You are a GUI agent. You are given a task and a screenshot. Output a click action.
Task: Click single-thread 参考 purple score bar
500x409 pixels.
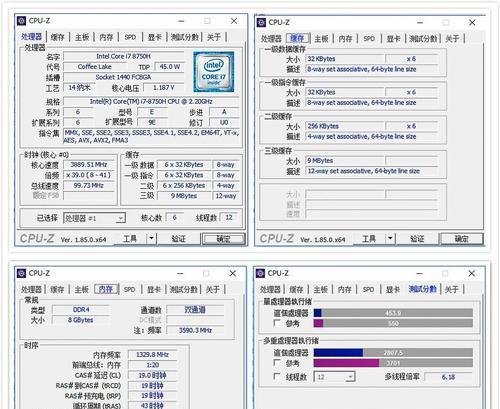coord(393,323)
